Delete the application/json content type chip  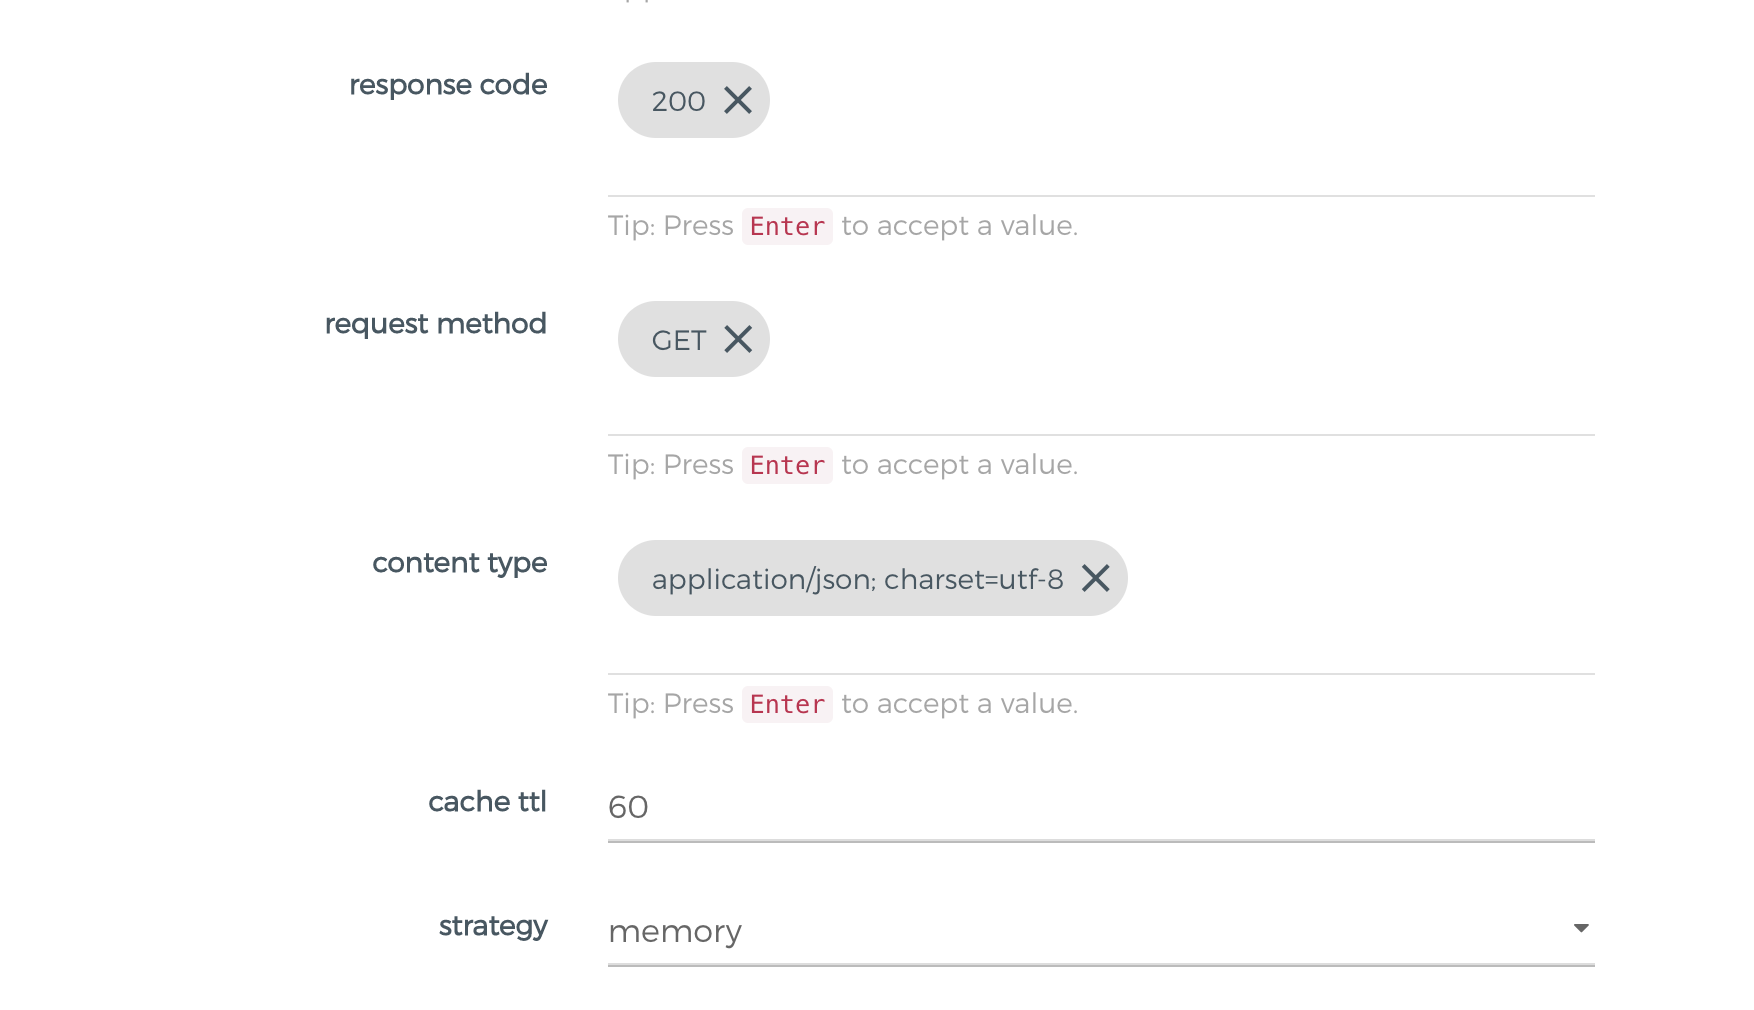click(x=1096, y=578)
